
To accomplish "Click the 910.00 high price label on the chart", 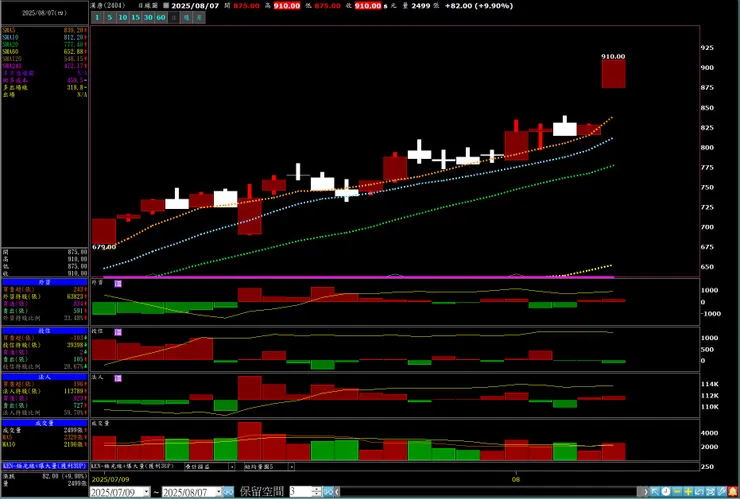I will 613,56.
